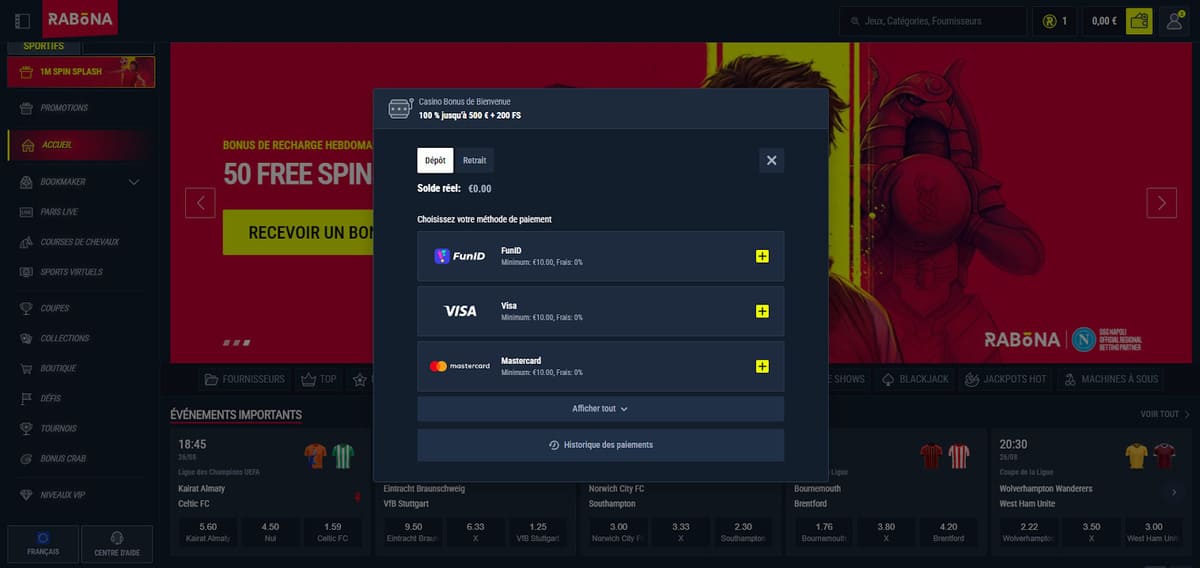Switch to the Dépôt tab
This screenshot has height=568, width=1200.
coord(435,160)
